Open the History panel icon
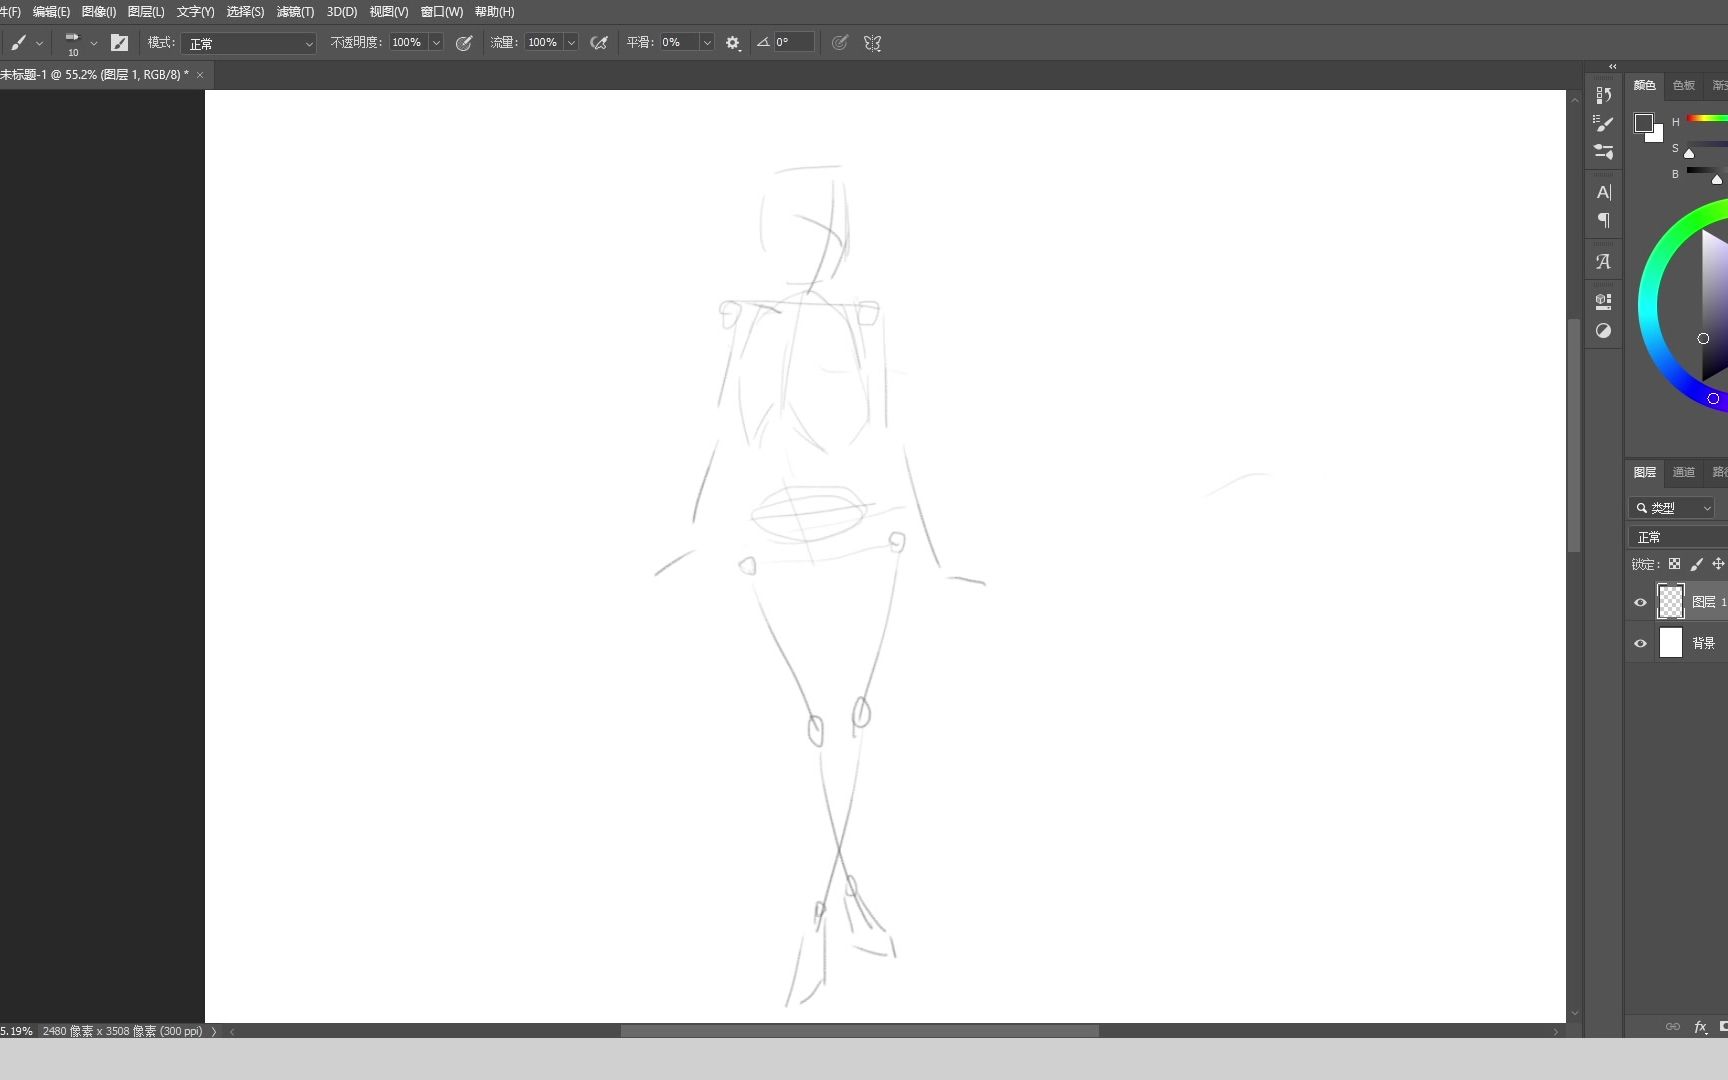This screenshot has width=1728, height=1080. [x=1603, y=95]
